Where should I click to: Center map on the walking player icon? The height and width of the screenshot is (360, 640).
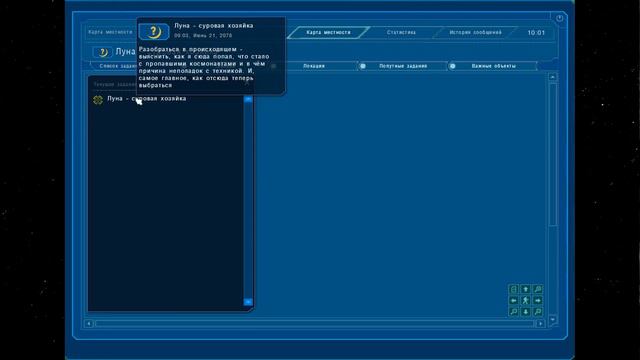click(526, 300)
